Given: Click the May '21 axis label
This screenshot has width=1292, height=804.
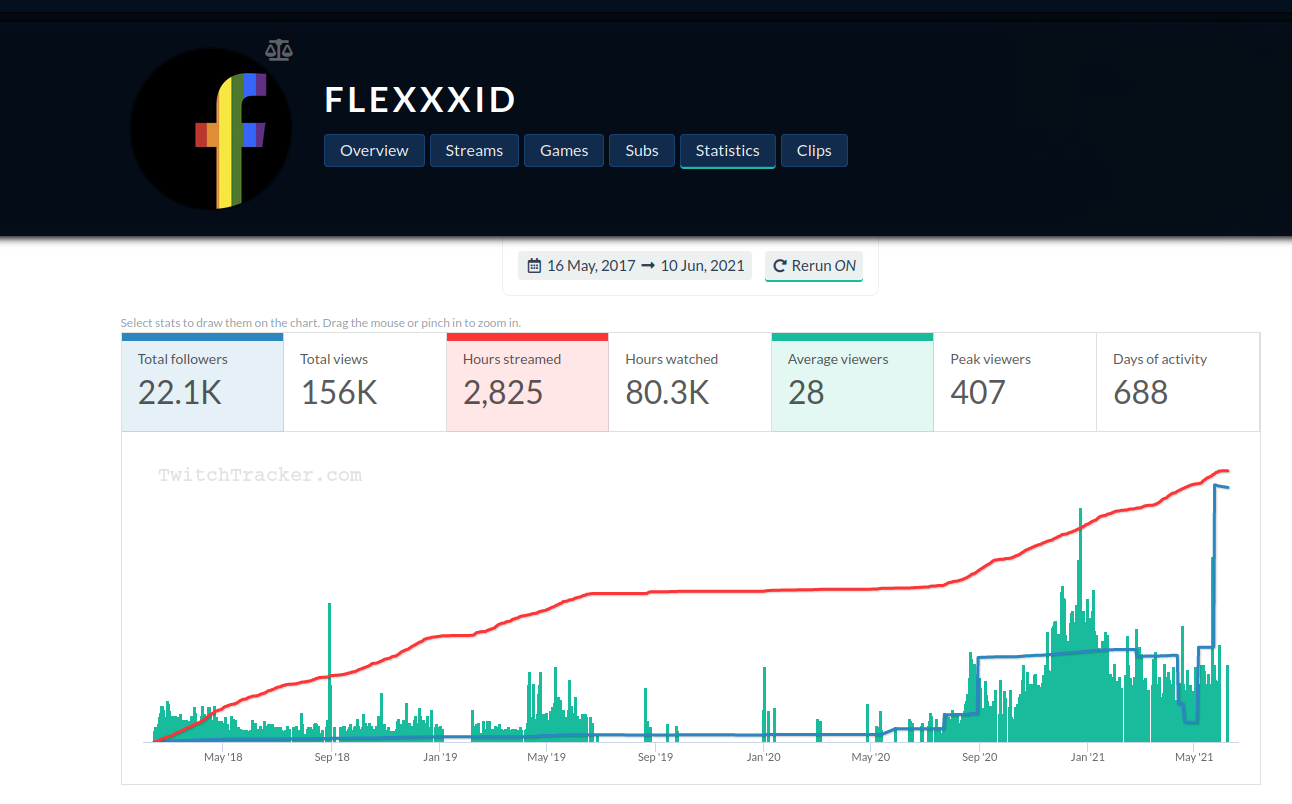Looking at the screenshot, I should click(x=1194, y=757).
